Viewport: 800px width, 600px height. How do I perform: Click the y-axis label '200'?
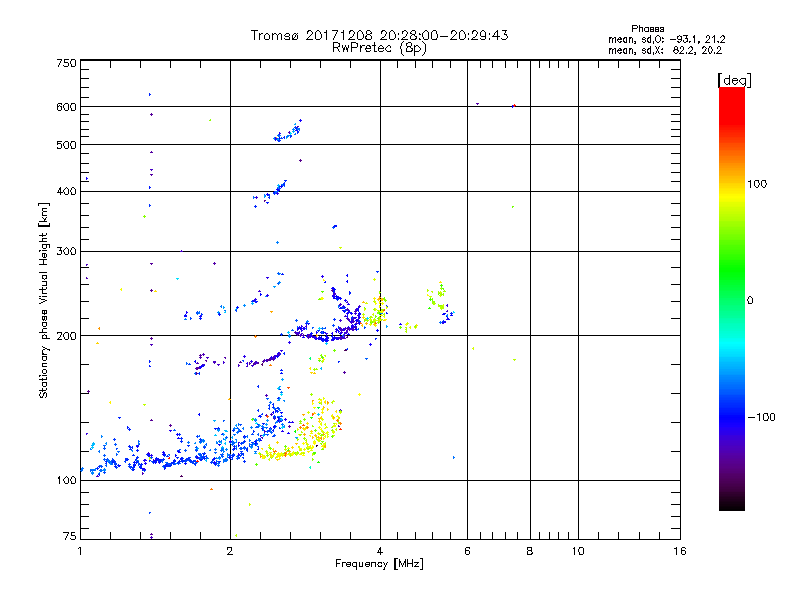click(x=66, y=336)
